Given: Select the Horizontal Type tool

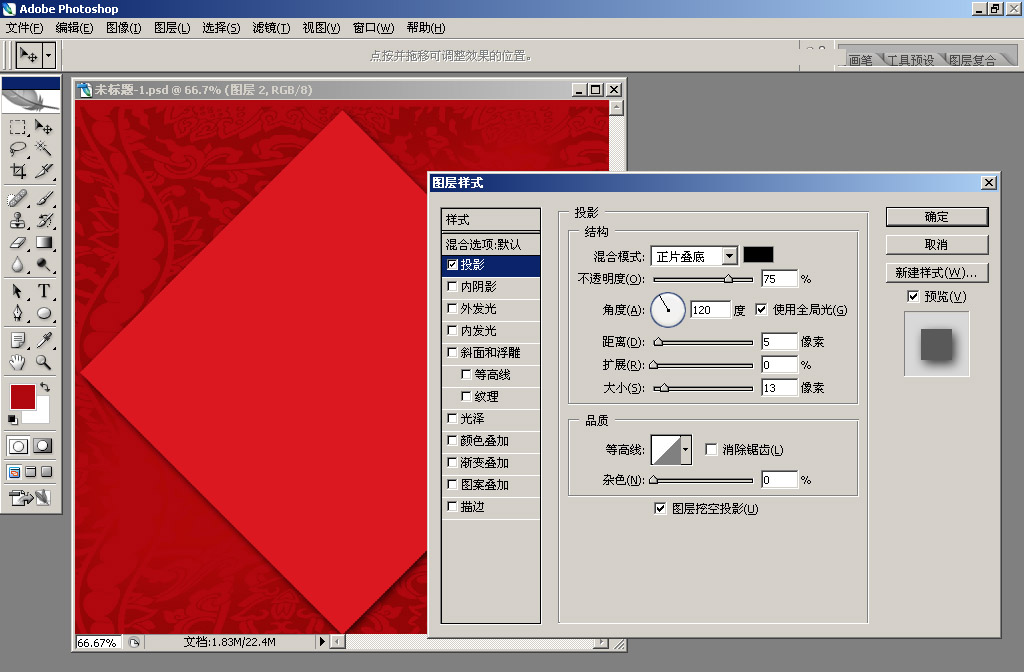Looking at the screenshot, I should [x=44, y=291].
